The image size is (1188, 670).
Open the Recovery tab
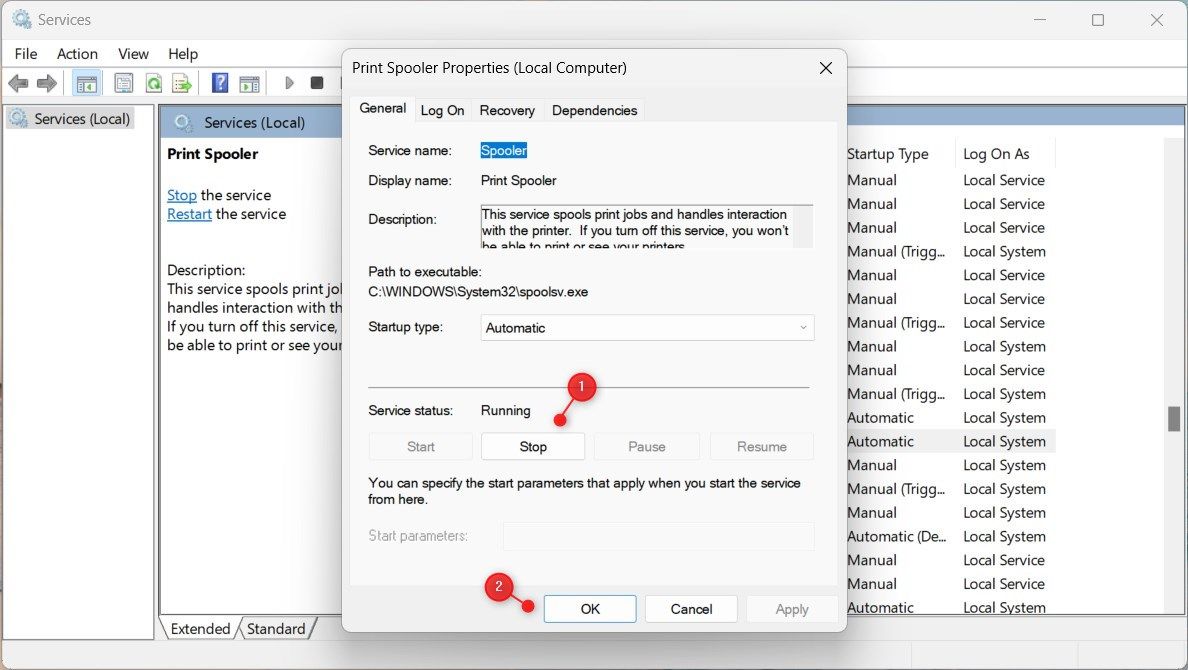pos(507,111)
